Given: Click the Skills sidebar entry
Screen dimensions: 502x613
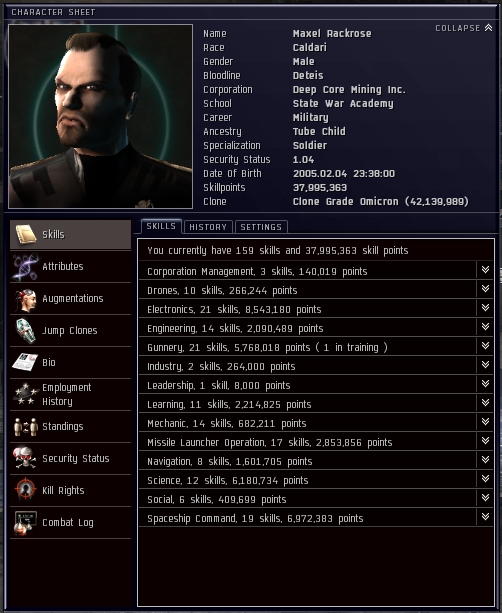Looking at the screenshot, I should [70, 235].
